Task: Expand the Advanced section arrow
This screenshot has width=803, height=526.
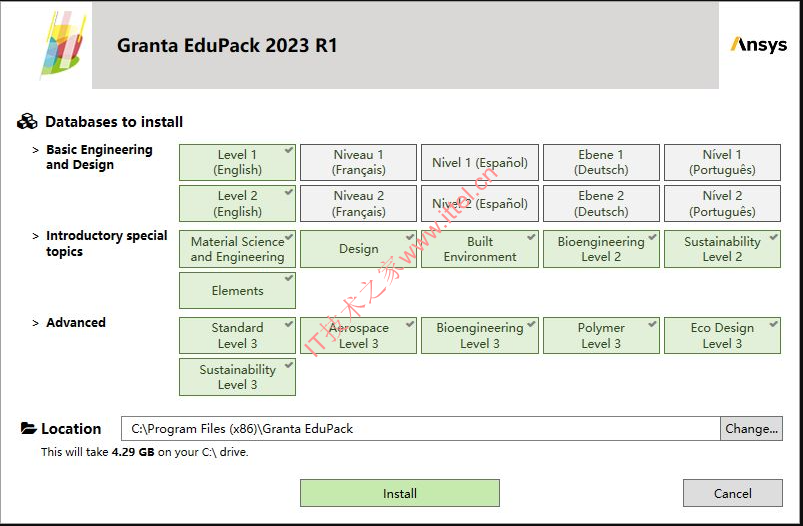Action: coord(35,323)
